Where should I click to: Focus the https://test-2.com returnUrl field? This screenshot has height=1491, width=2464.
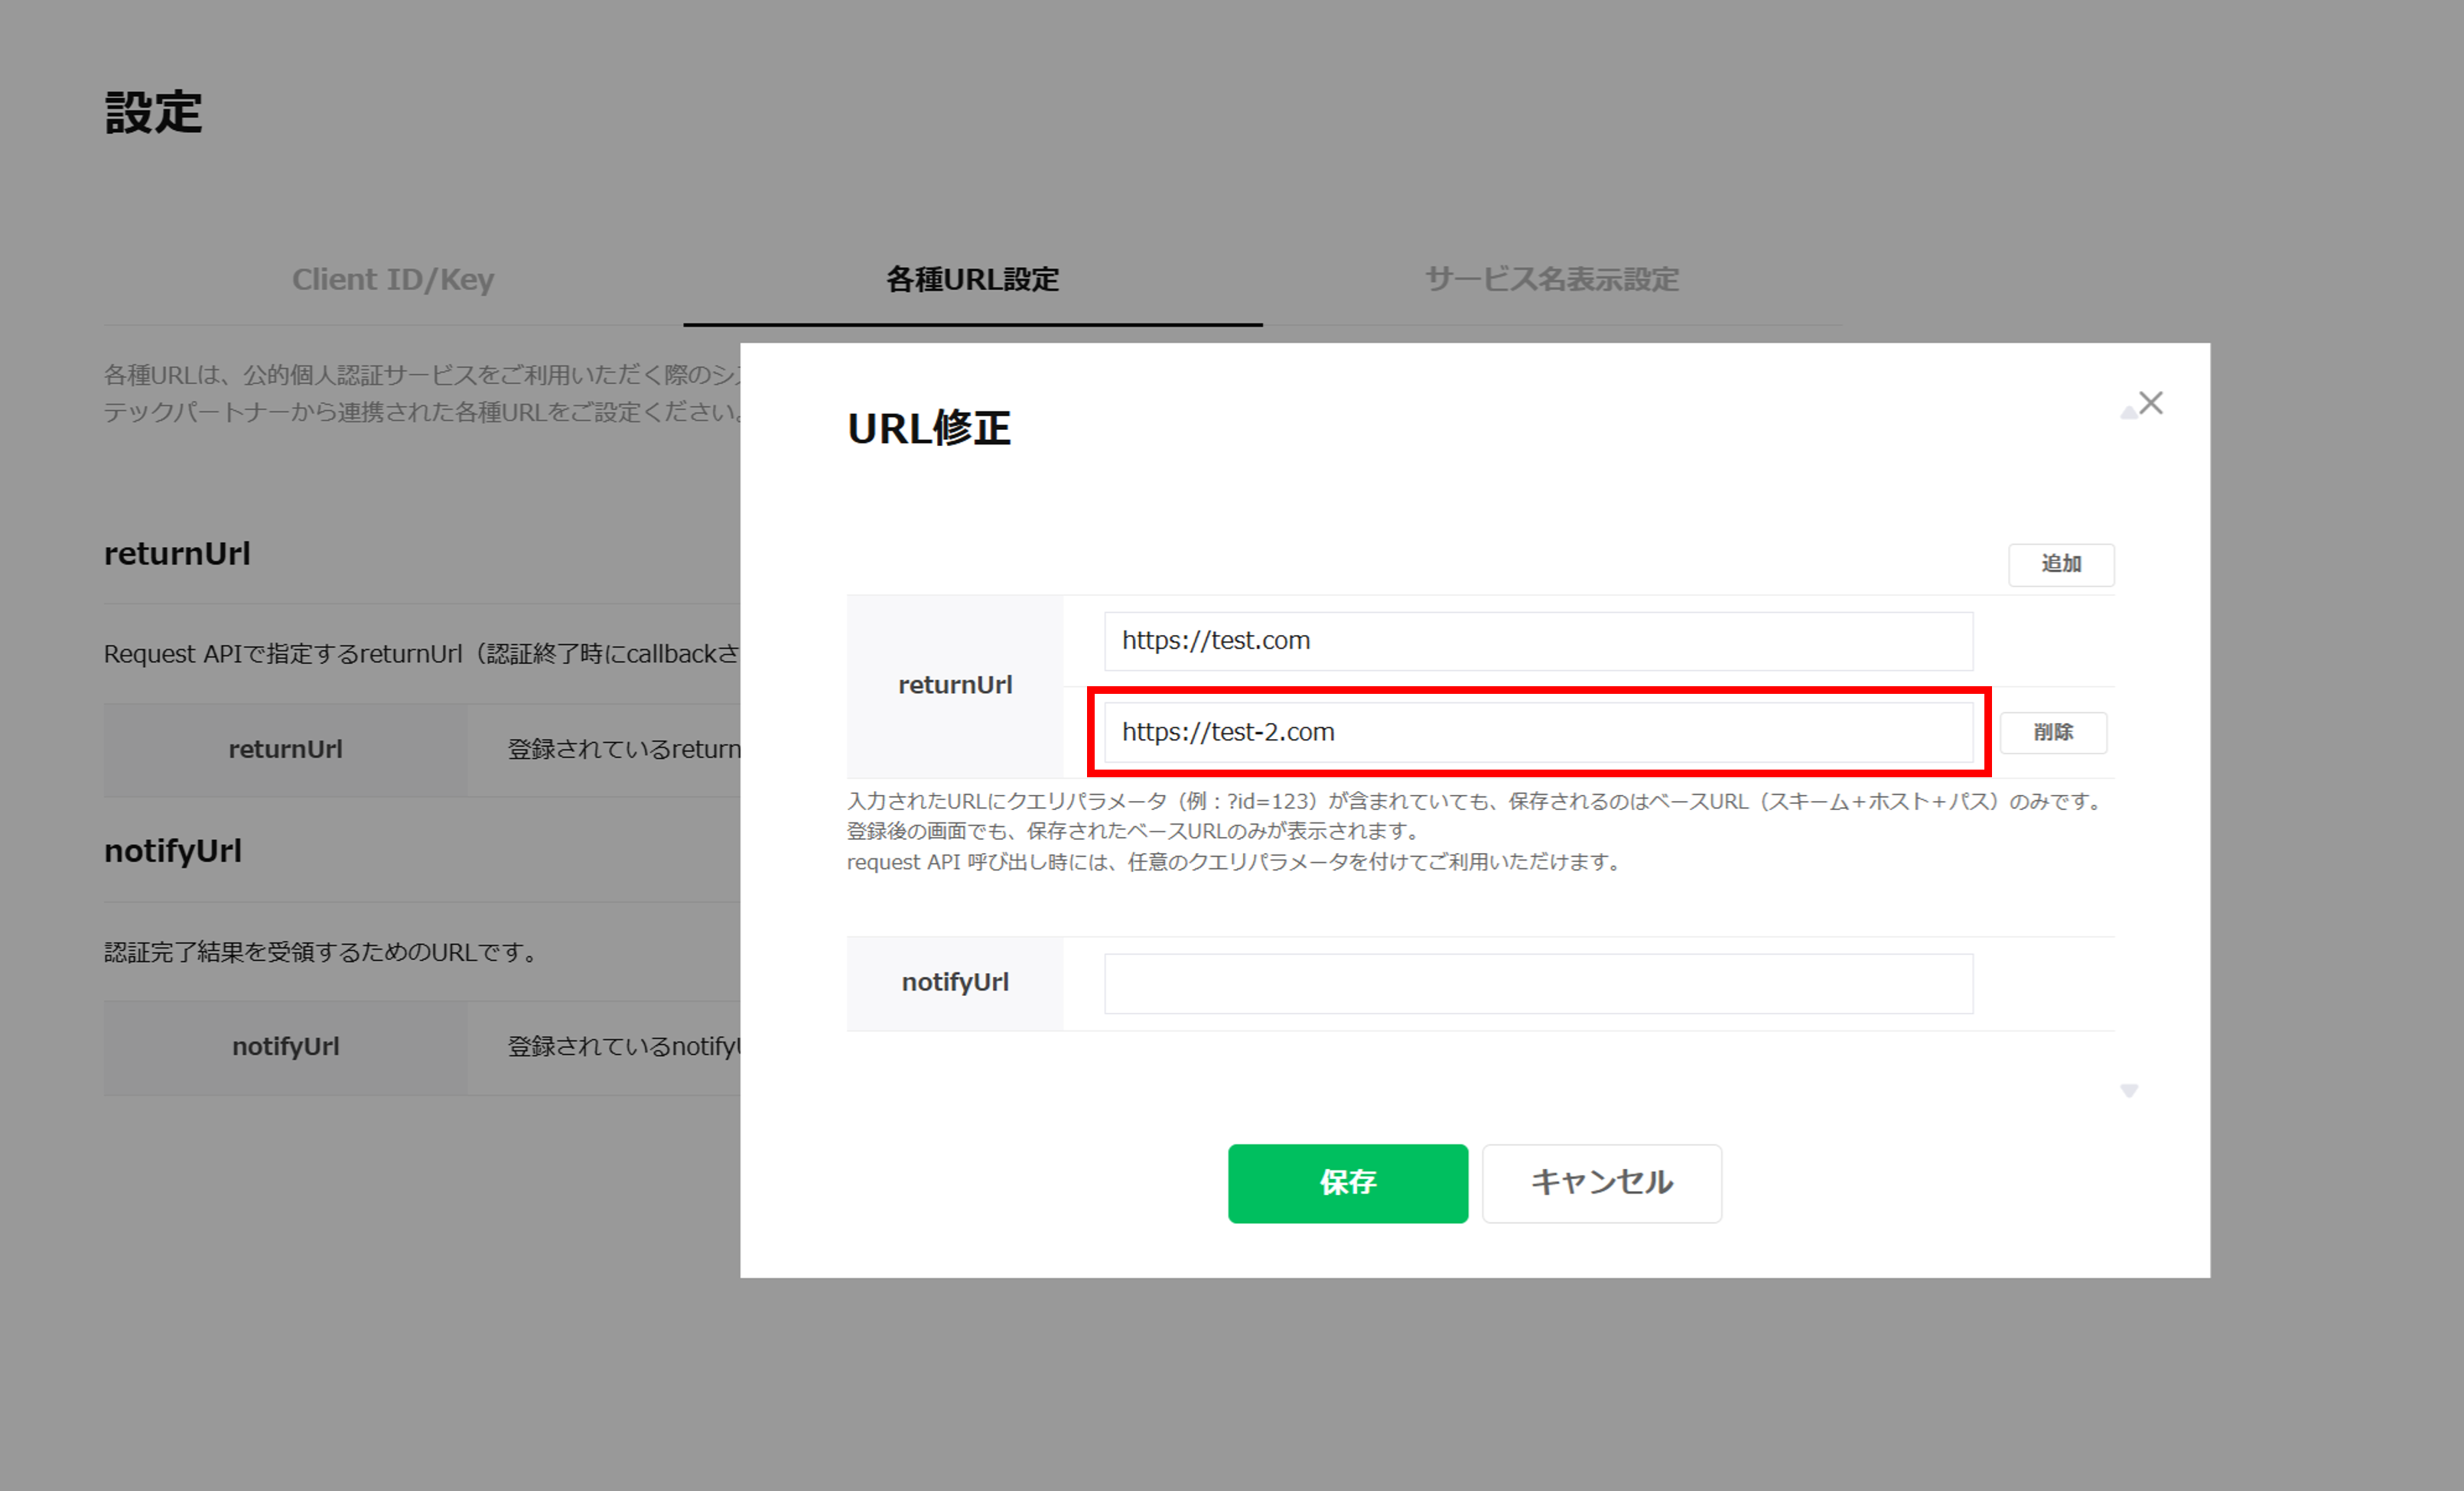(x=1538, y=732)
